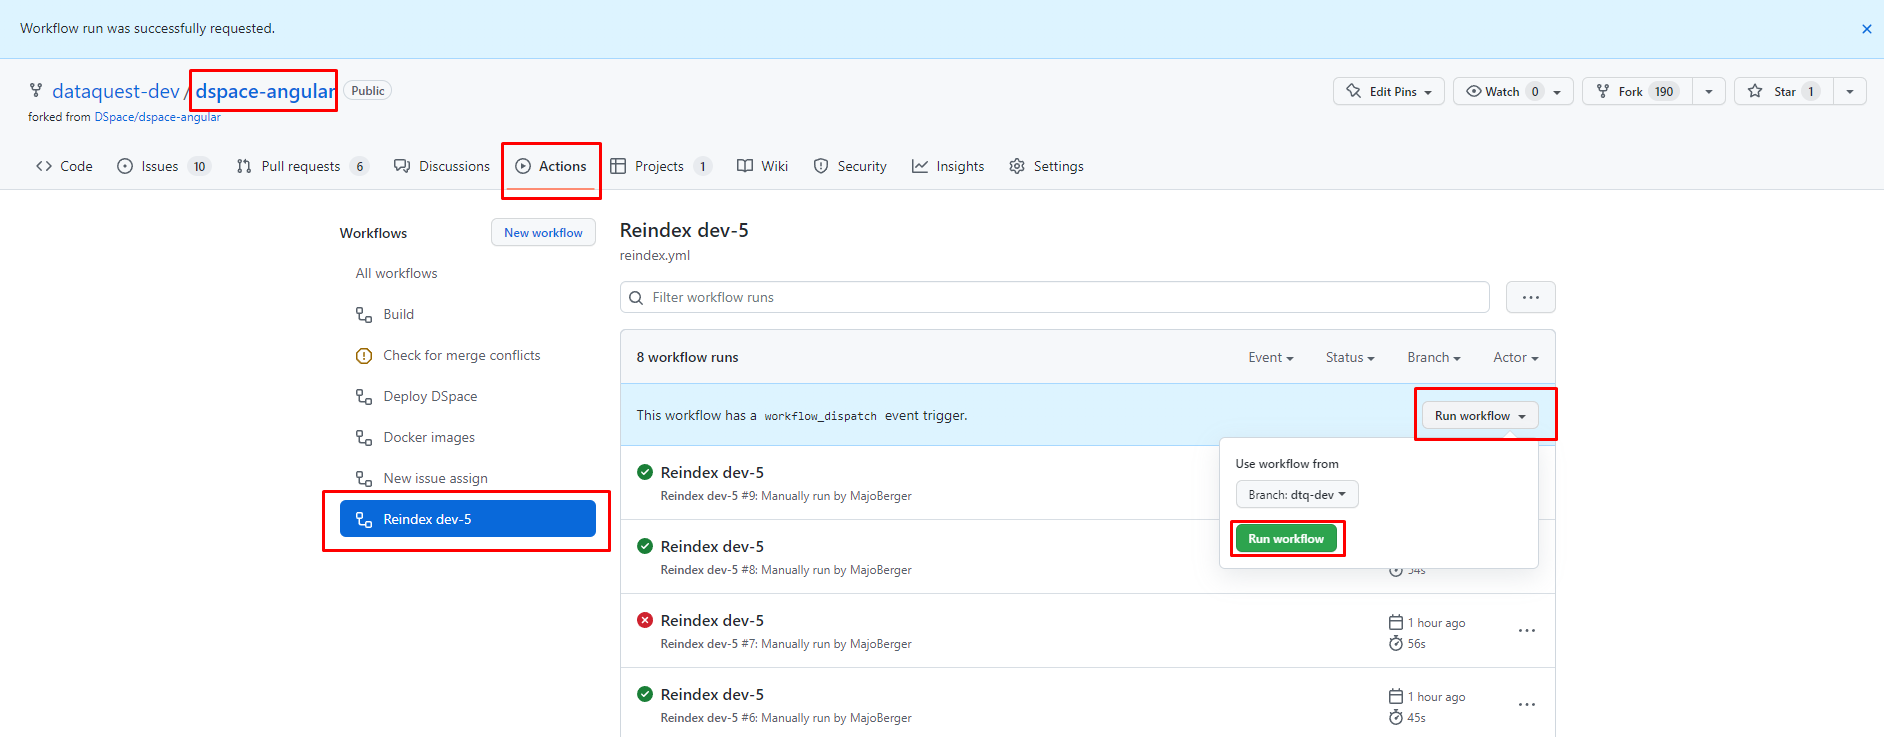This screenshot has height=737, width=1884.
Task: Open the dataquest-dev owner link
Action: pos(116,91)
